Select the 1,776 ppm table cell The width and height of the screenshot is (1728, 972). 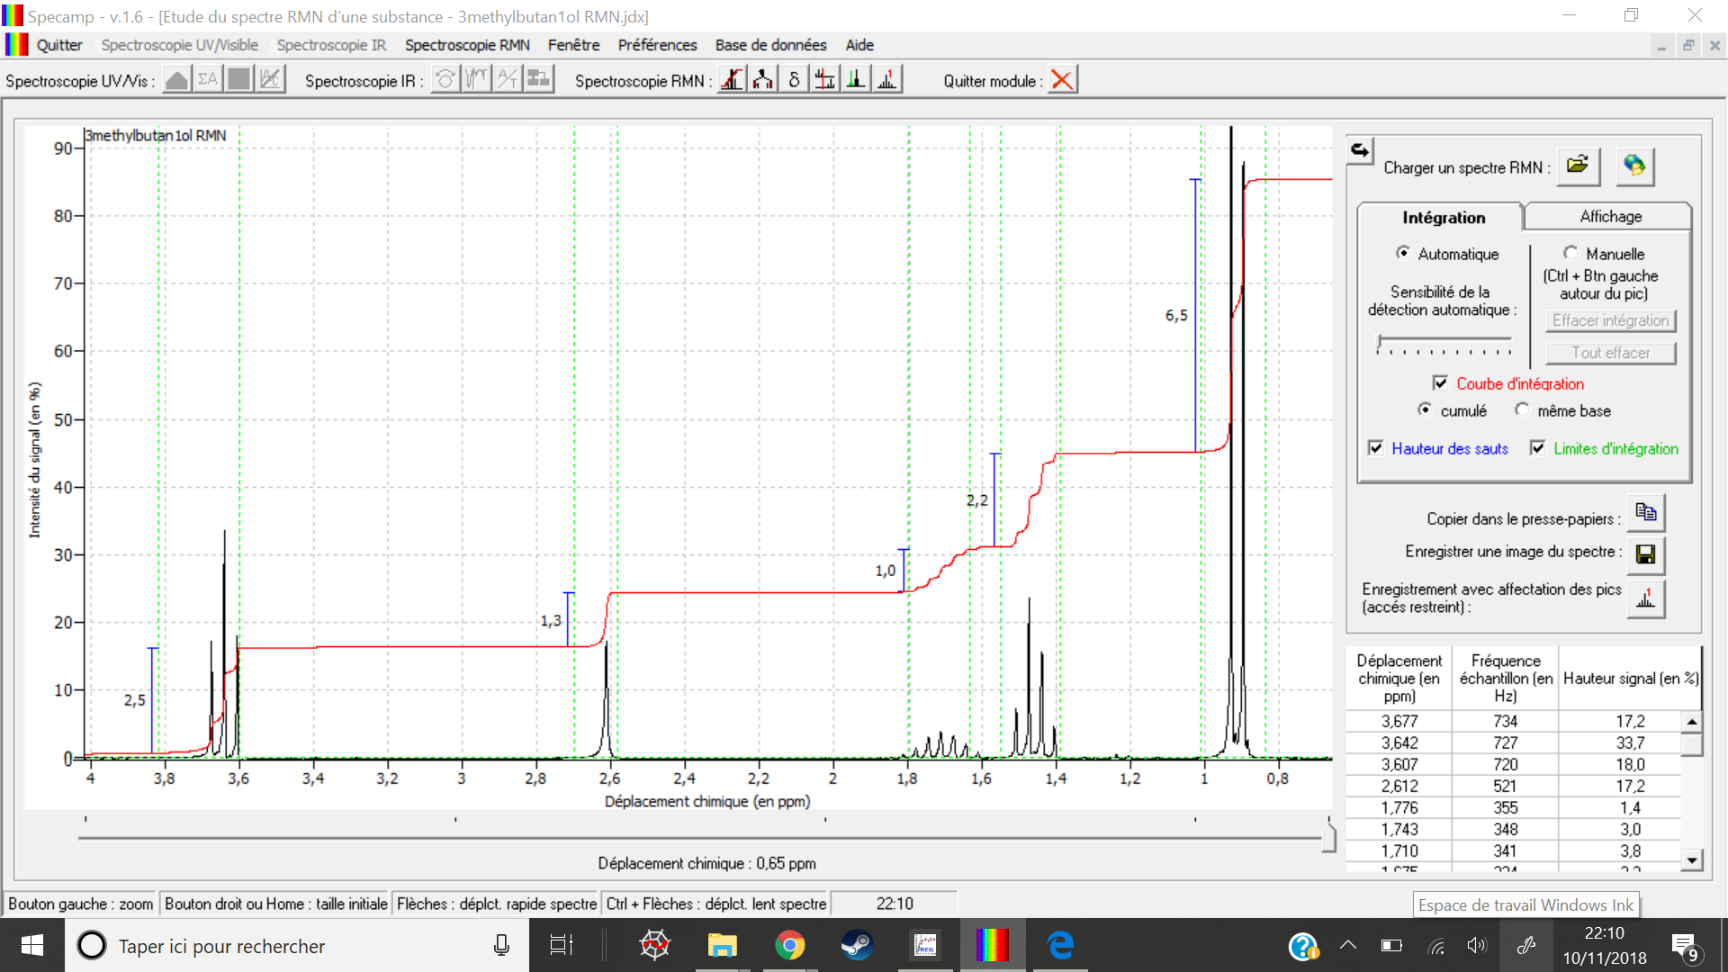tap(1400, 808)
